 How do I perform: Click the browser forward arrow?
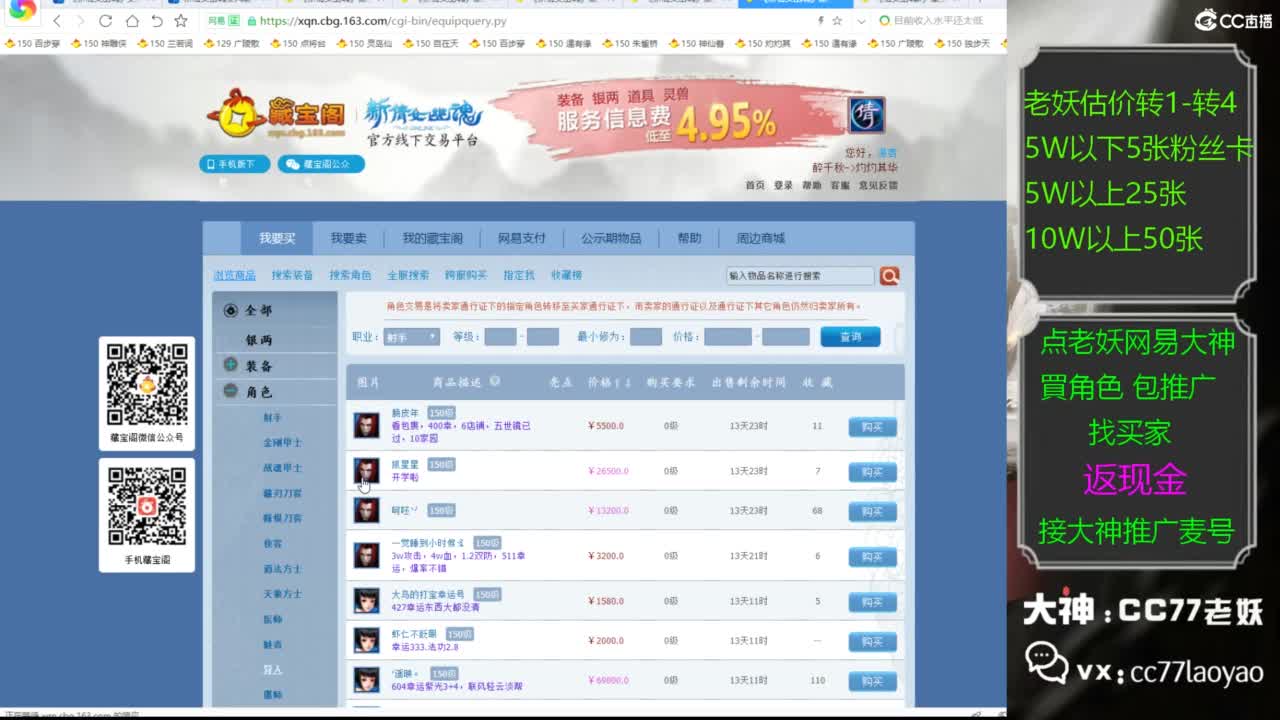click(x=81, y=21)
